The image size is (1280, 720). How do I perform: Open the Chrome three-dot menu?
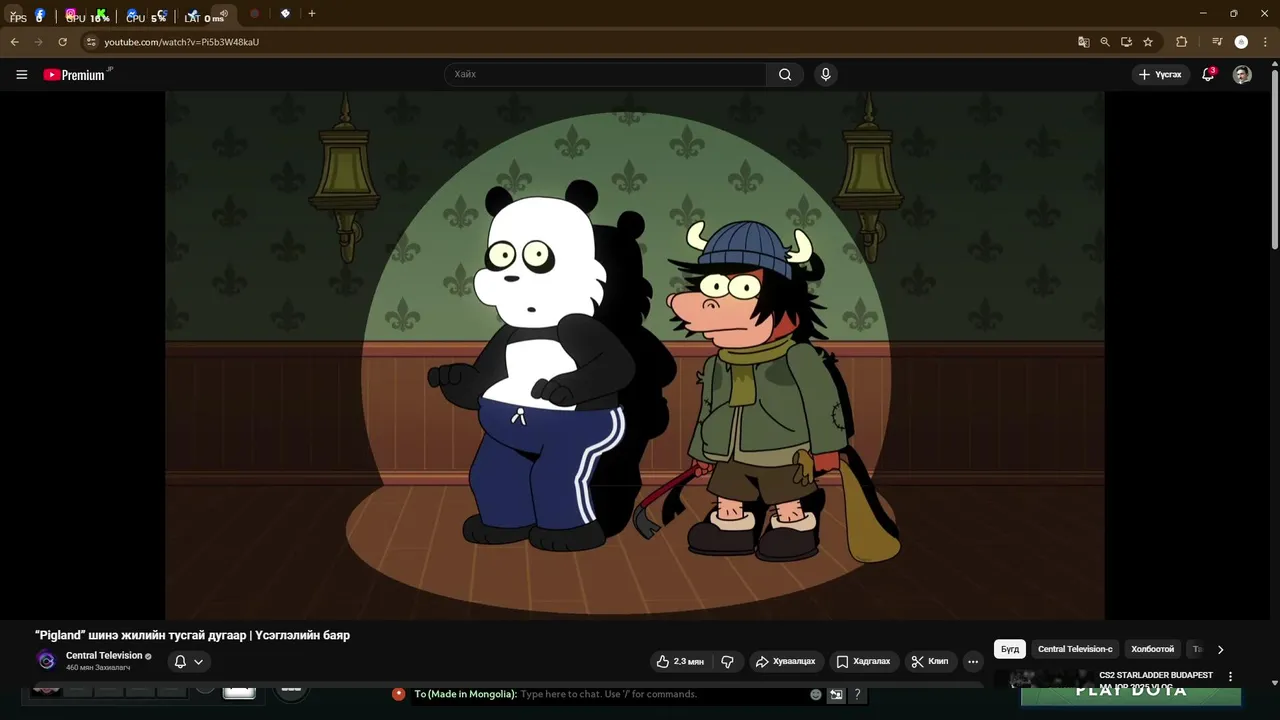click(x=1265, y=42)
